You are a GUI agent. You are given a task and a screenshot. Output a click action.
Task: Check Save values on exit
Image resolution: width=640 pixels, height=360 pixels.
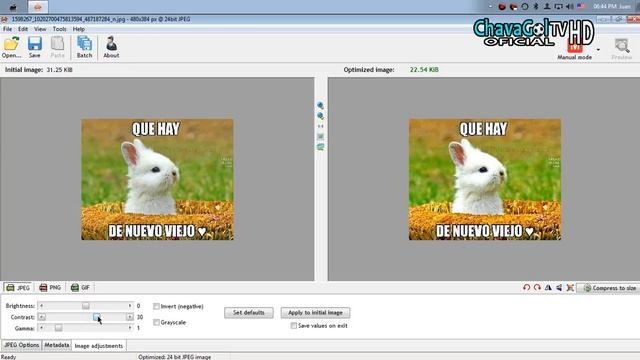click(x=293, y=326)
